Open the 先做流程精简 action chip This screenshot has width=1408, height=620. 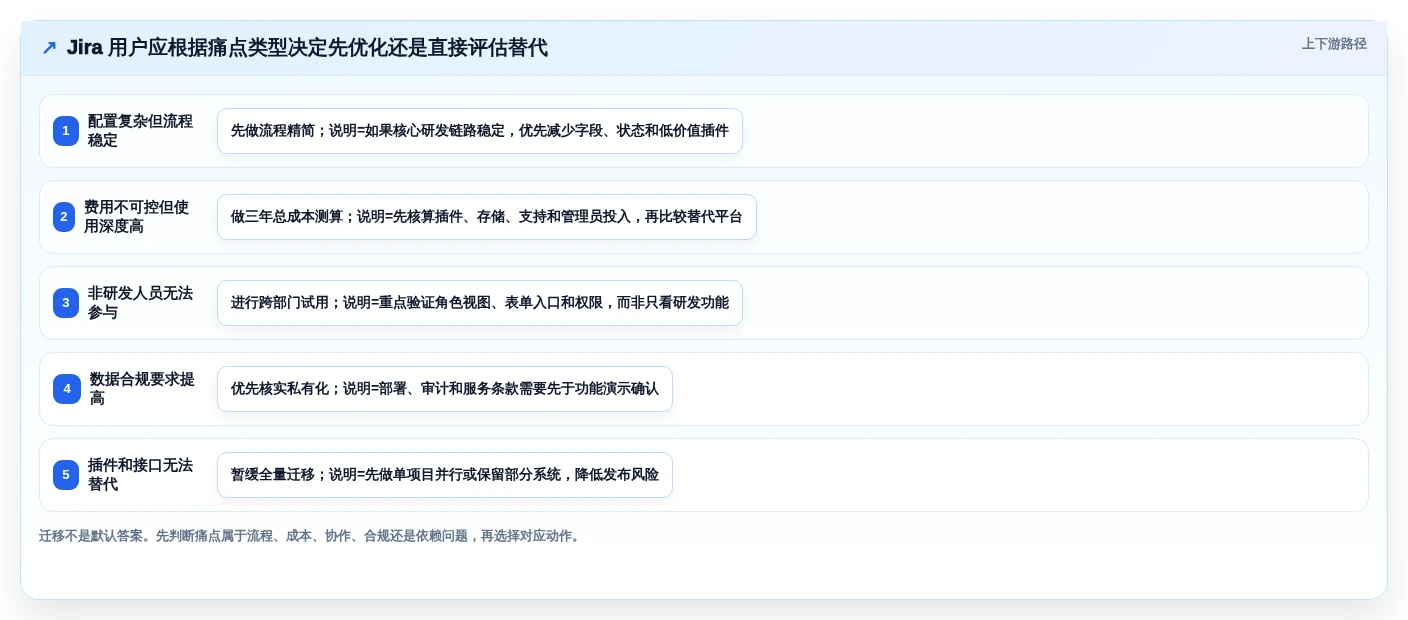pos(480,131)
